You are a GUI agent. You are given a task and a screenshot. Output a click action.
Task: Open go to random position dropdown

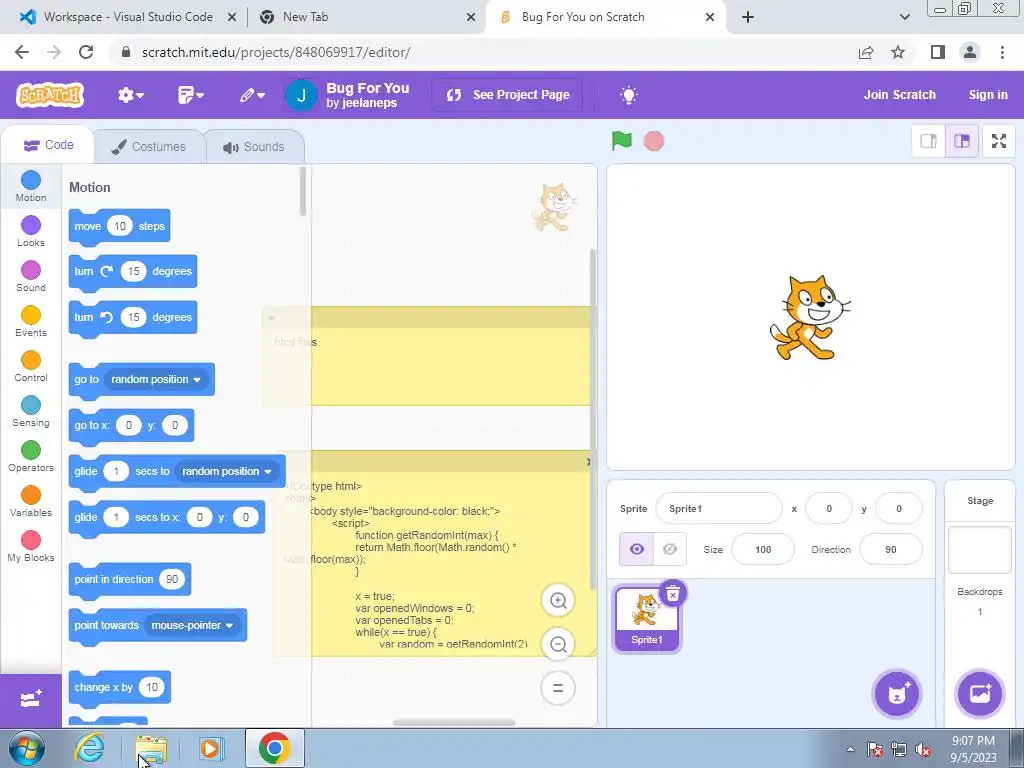156,379
